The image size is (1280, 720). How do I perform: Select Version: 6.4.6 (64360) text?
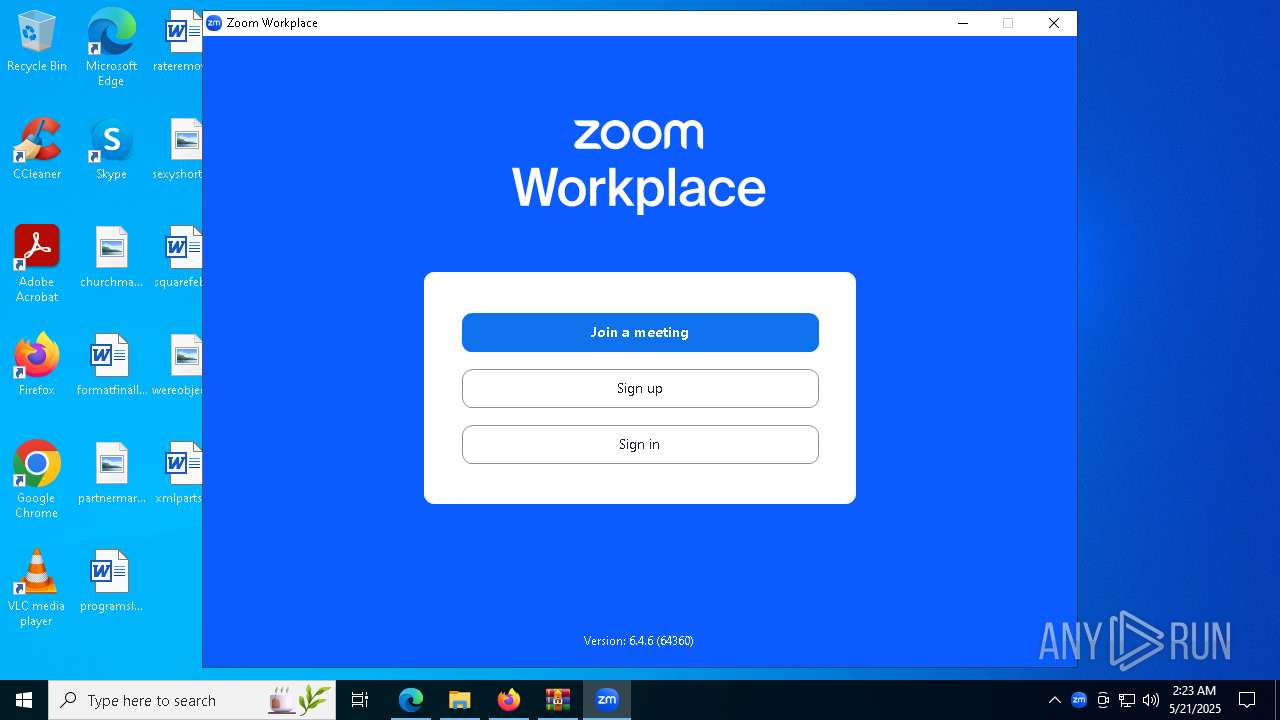[639, 641]
